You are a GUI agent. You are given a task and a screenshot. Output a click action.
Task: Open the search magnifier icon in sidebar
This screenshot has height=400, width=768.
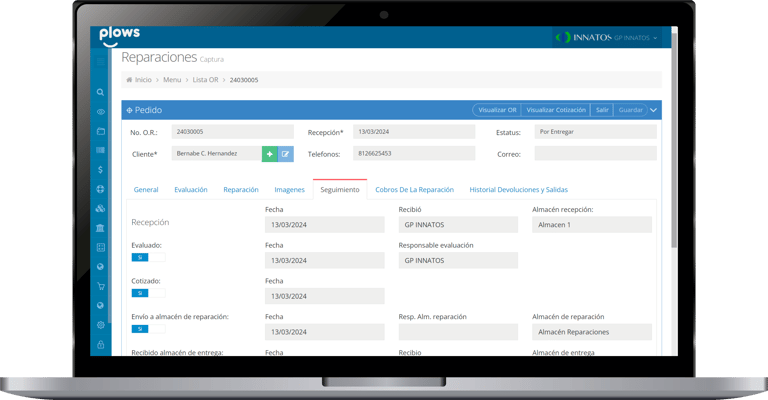(x=100, y=92)
